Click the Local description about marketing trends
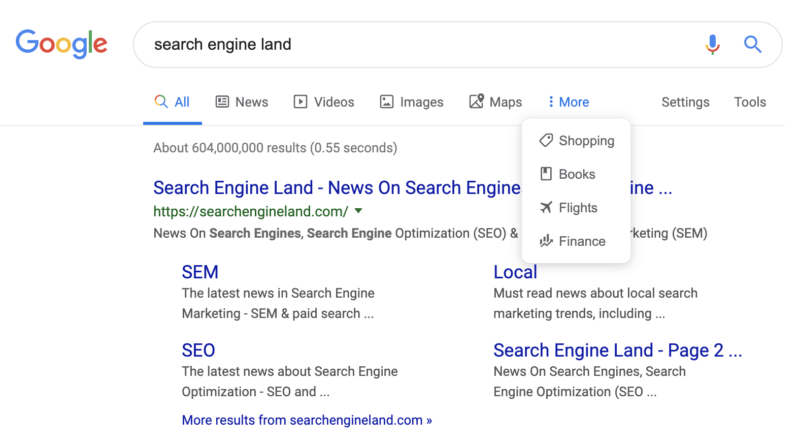Viewport: 785px width, 444px height. (x=595, y=303)
